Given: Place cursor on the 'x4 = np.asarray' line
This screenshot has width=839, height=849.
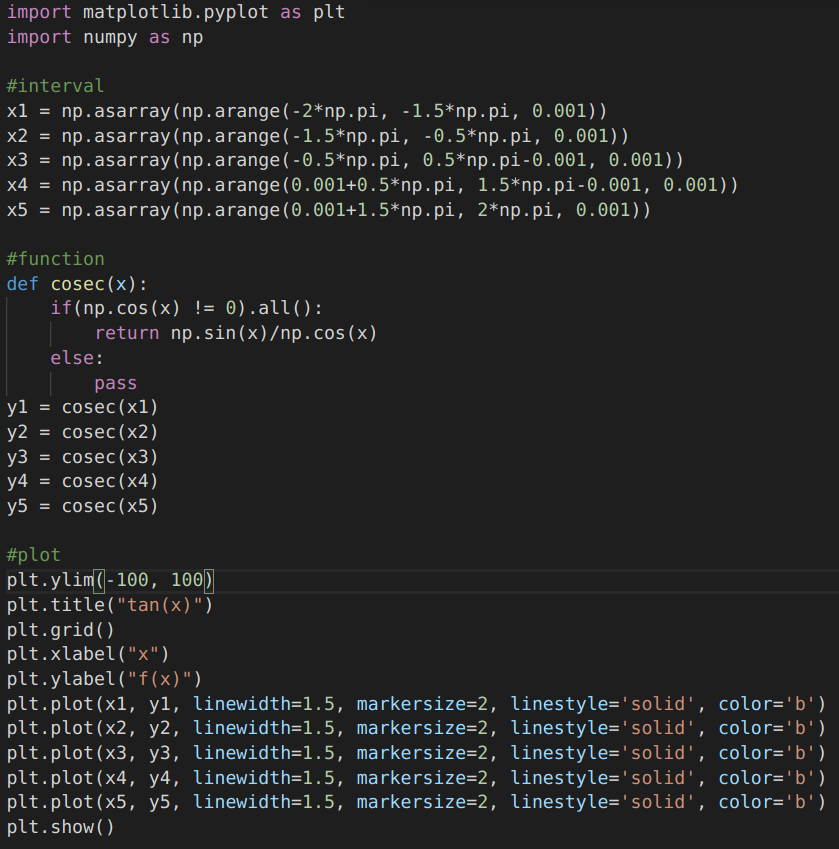Looking at the screenshot, I should pos(372,185).
